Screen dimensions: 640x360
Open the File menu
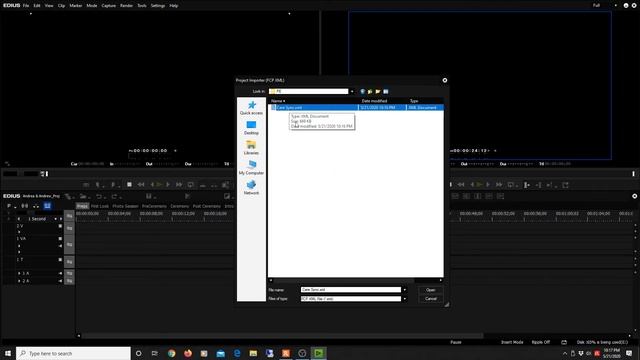[x=26, y=6]
